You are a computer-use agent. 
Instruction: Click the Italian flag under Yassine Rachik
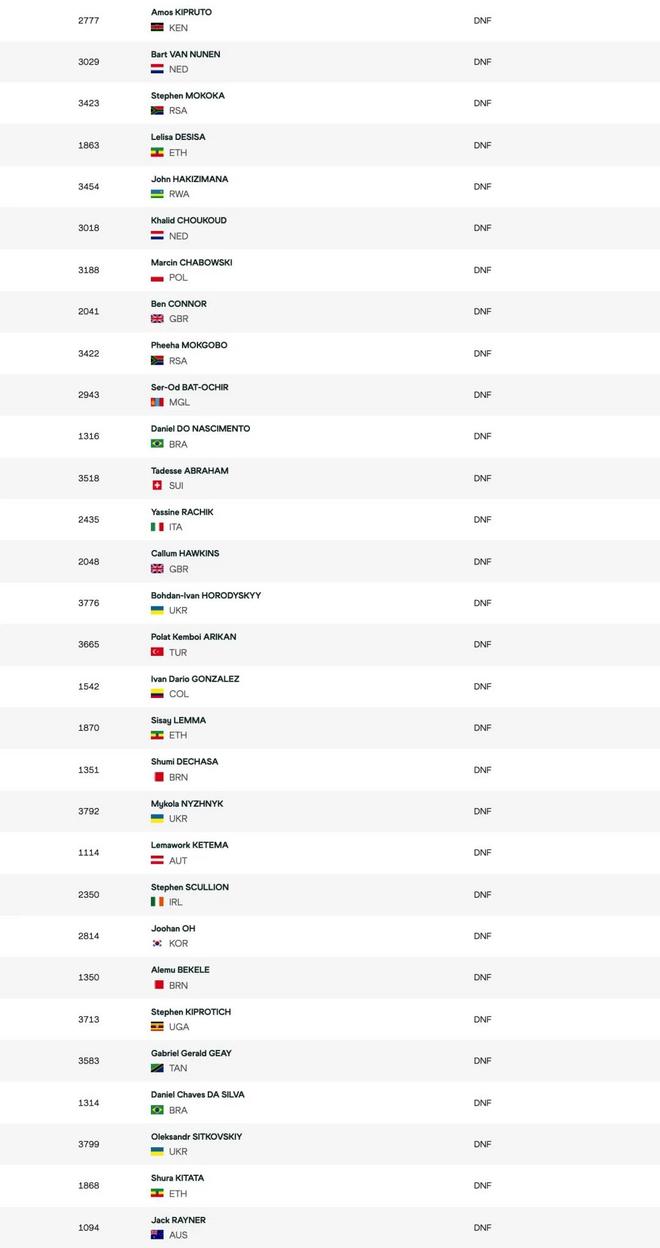(x=157, y=527)
